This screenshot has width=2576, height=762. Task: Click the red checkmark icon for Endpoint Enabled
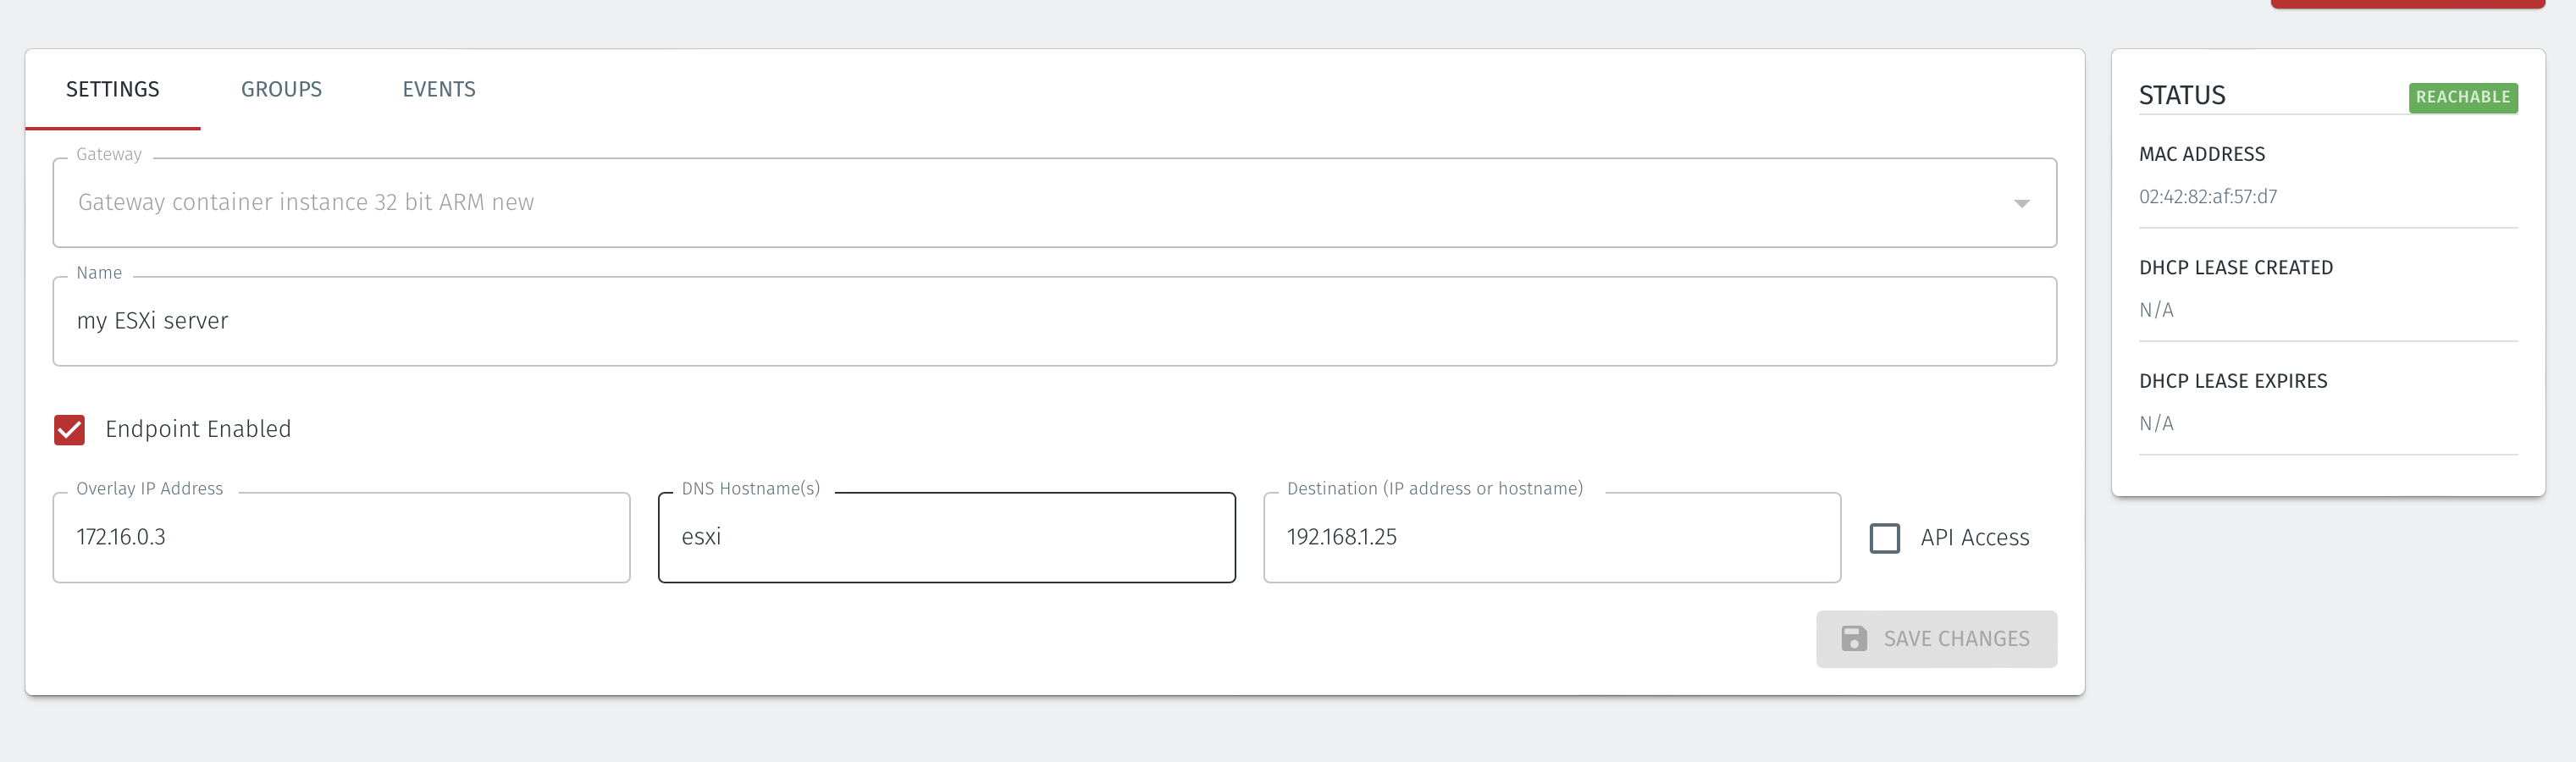click(x=69, y=430)
